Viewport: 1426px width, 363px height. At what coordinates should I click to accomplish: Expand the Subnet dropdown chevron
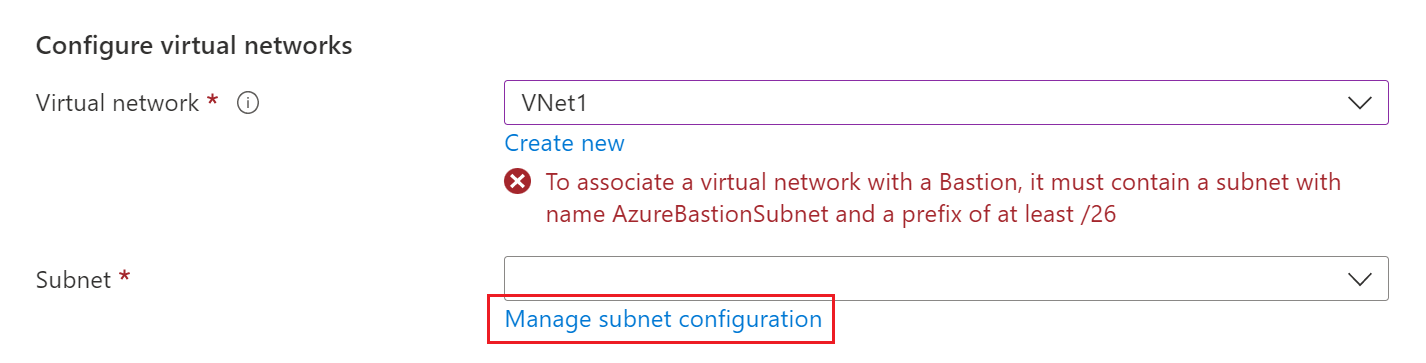tap(1359, 279)
